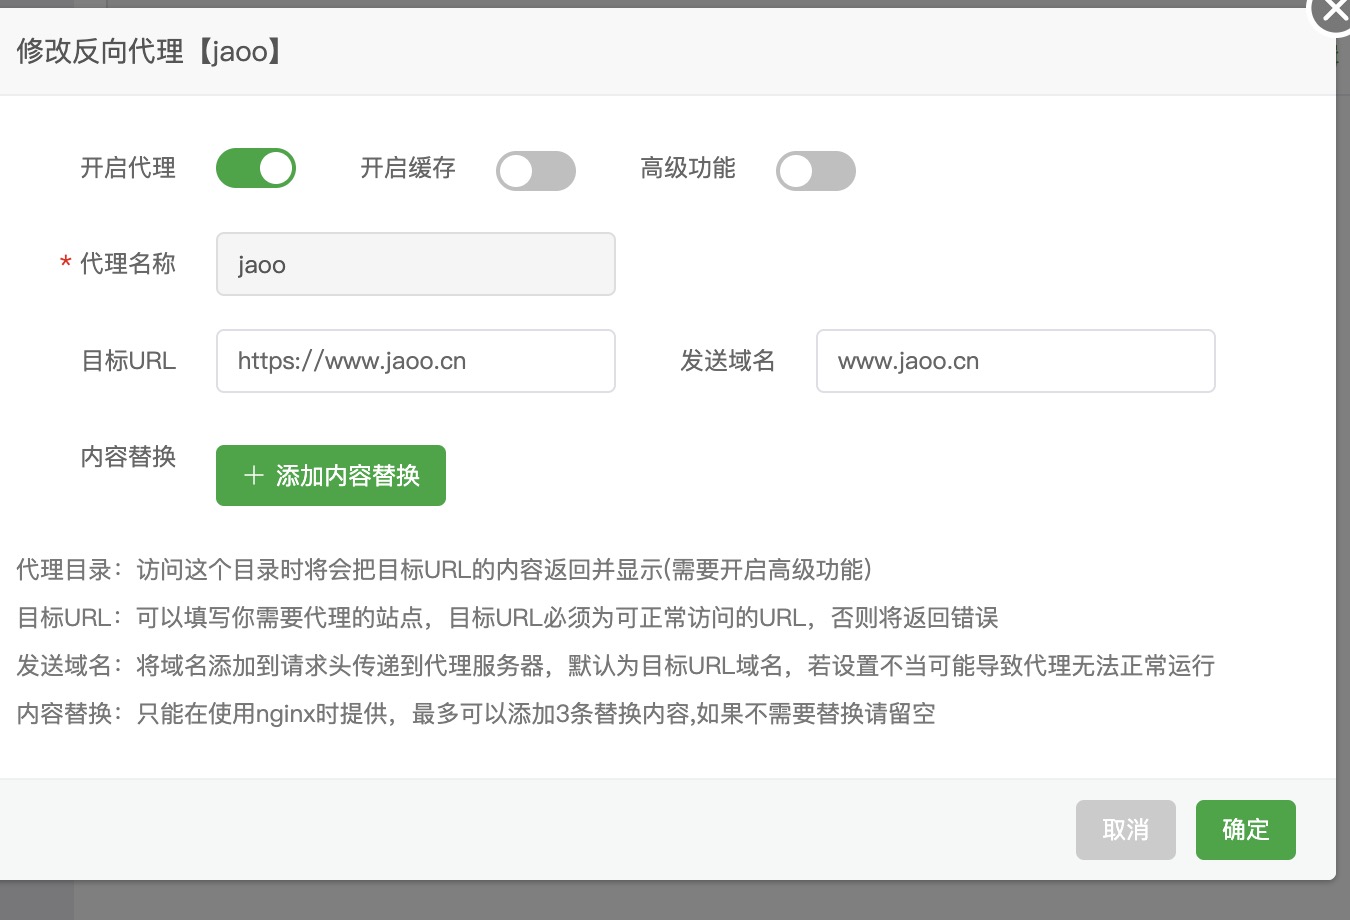The width and height of the screenshot is (1350, 920).
Task: Turn on the 高级功能 switch
Action: pos(816,171)
